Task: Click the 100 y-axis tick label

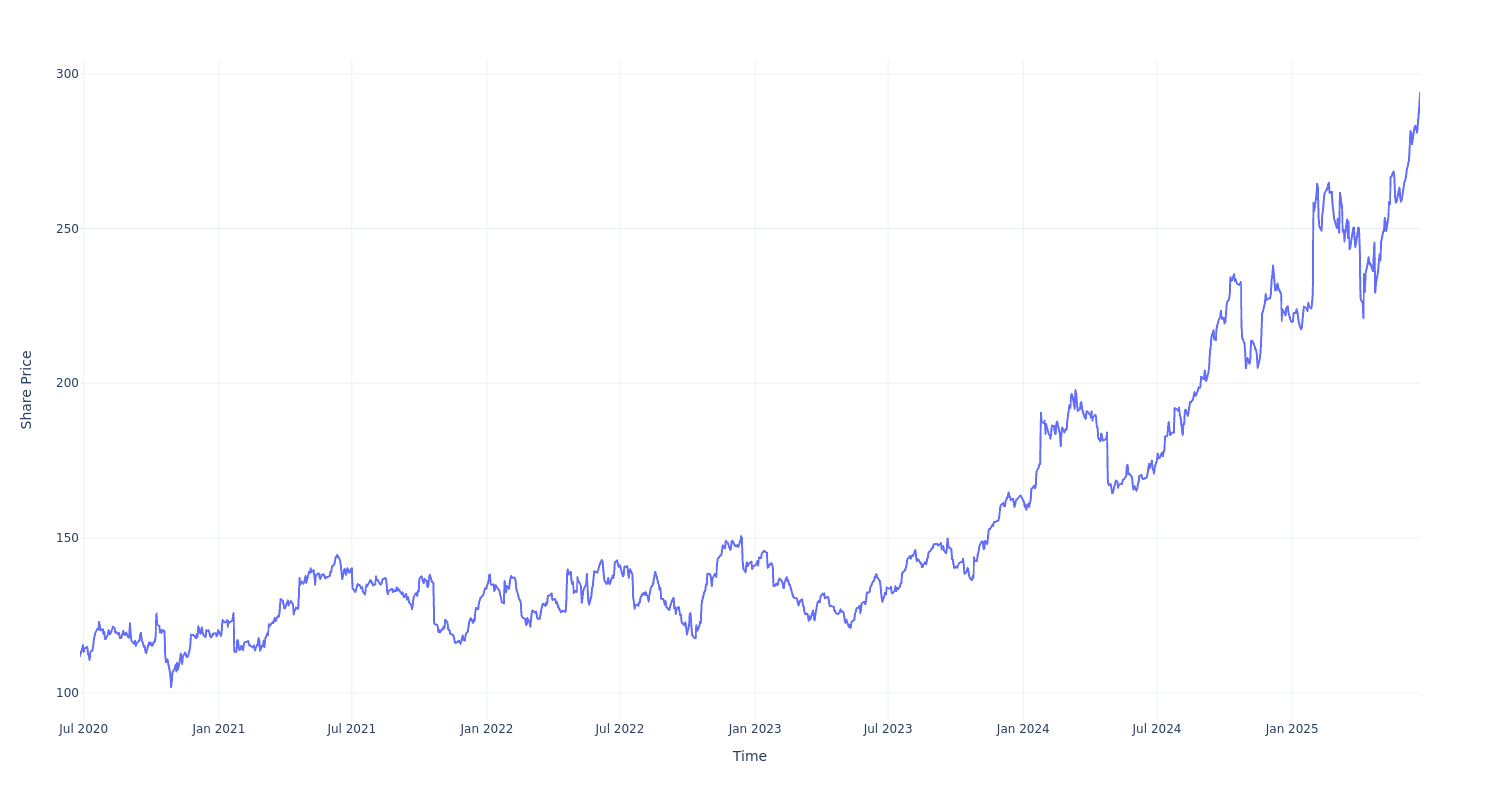Action: point(67,692)
